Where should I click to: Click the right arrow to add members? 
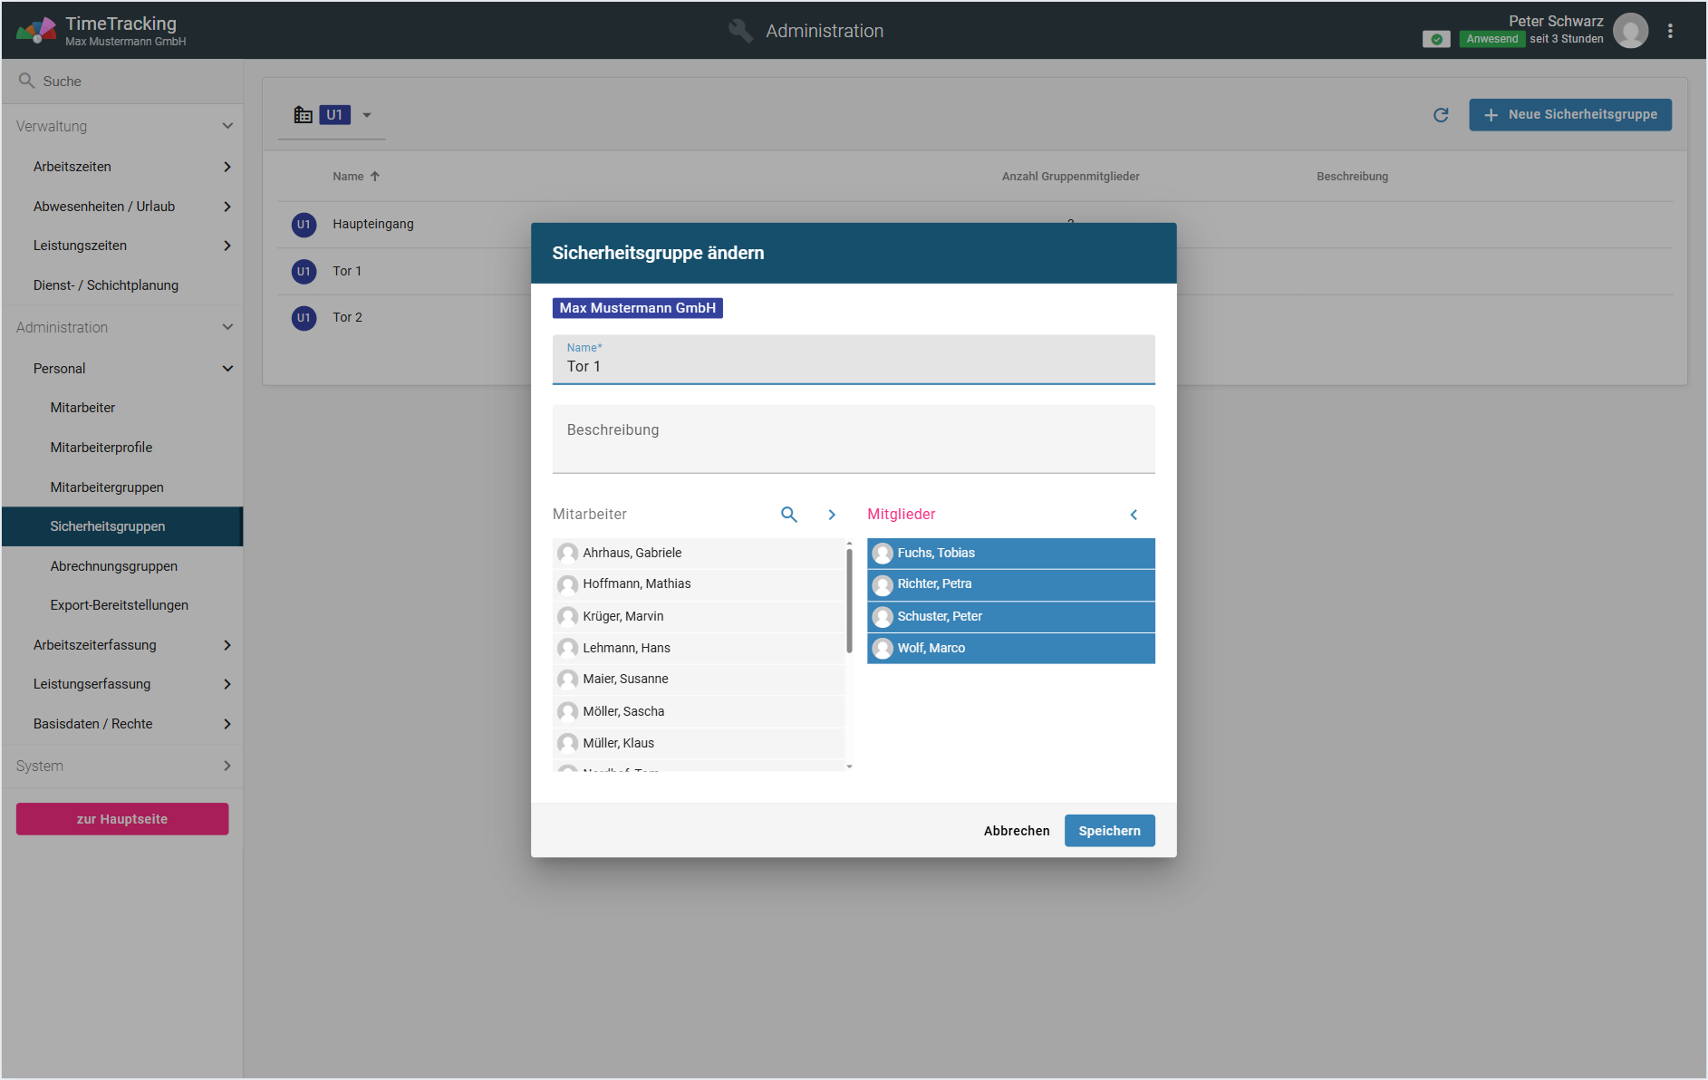(831, 514)
